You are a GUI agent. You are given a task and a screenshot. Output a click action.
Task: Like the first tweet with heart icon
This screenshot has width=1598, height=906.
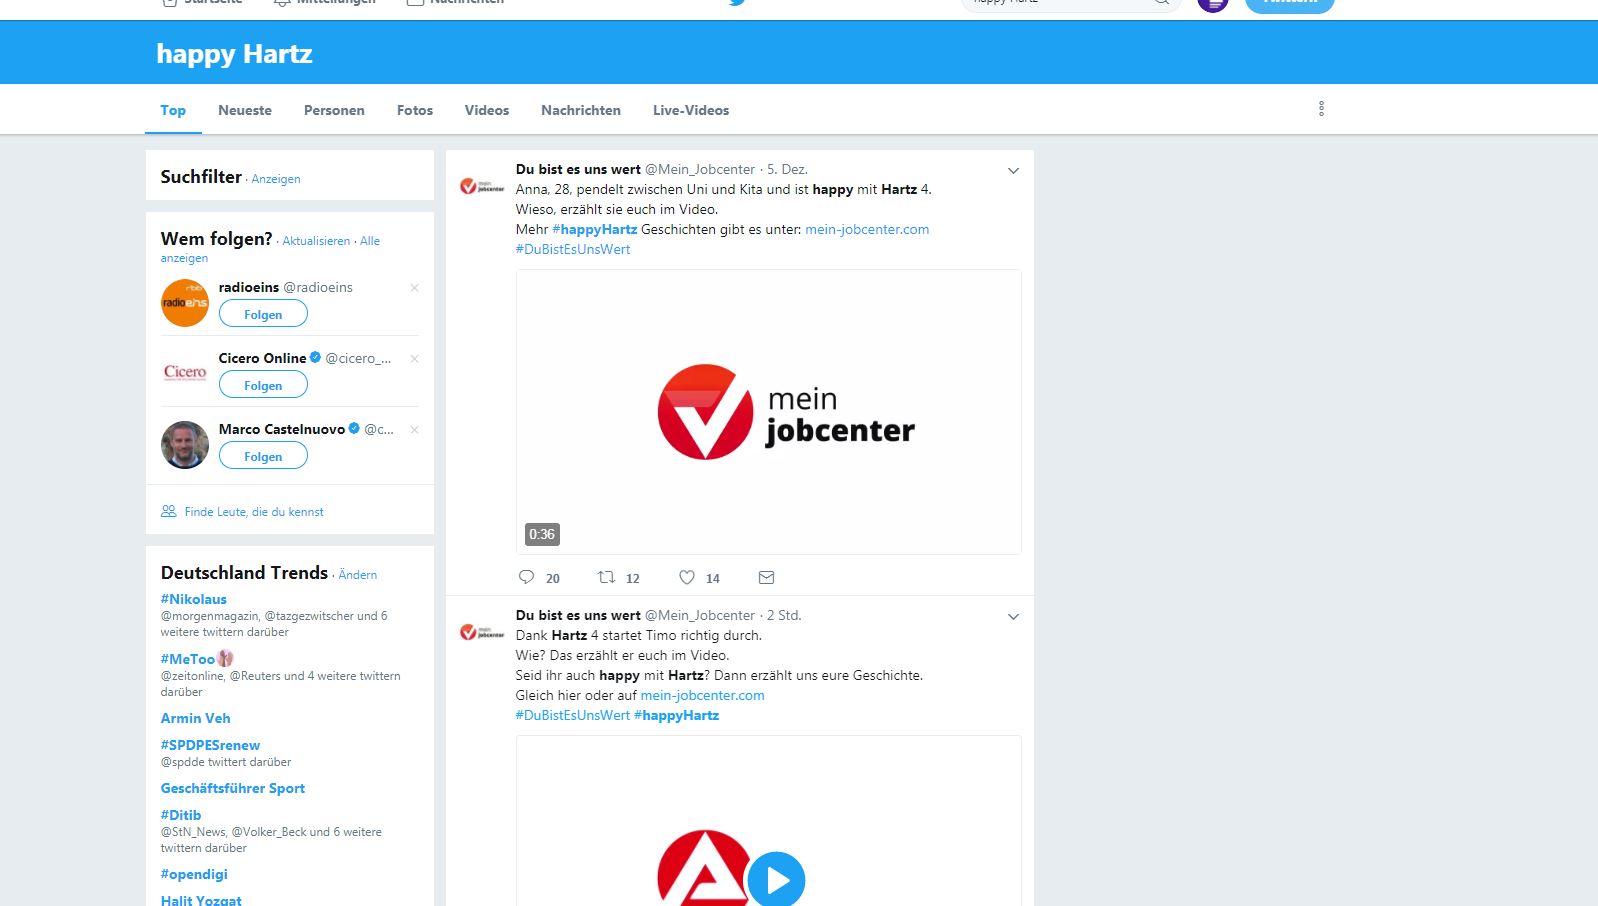[687, 577]
